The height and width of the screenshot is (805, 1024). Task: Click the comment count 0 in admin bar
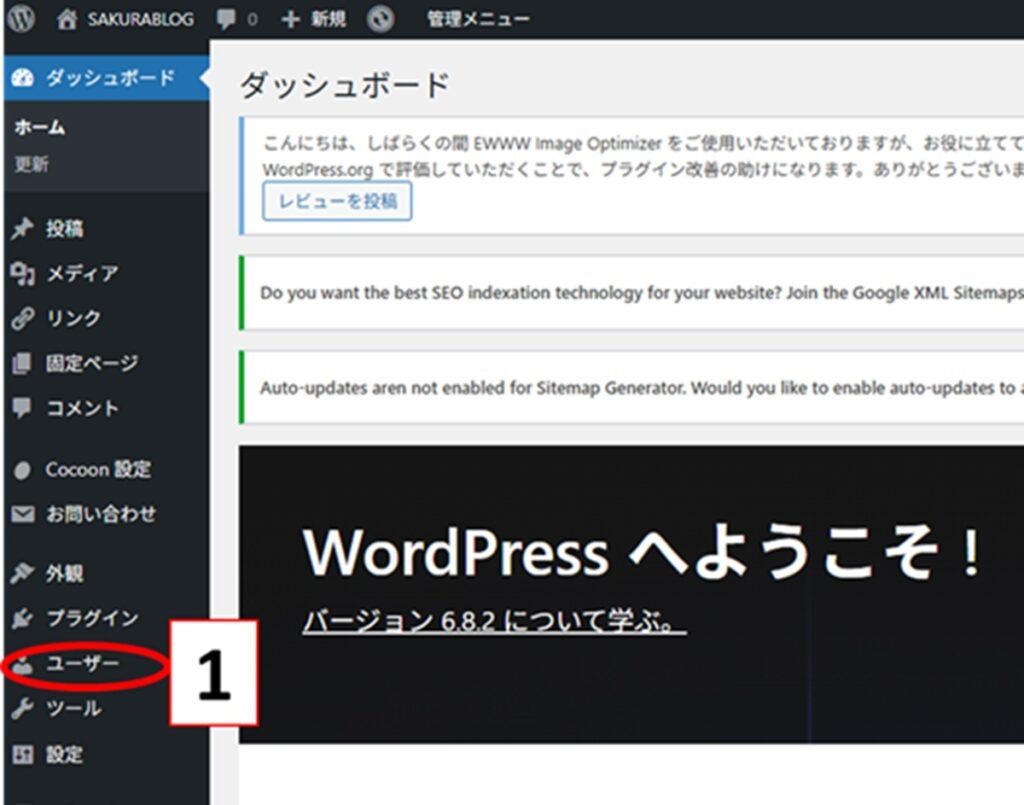pos(252,20)
